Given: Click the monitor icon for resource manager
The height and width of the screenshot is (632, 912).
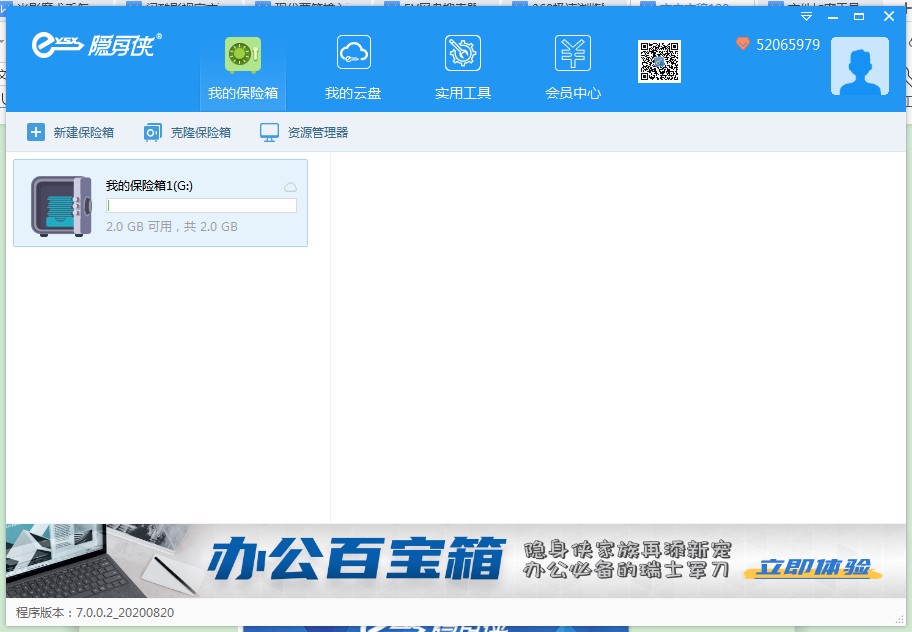Looking at the screenshot, I should [269, 133].
